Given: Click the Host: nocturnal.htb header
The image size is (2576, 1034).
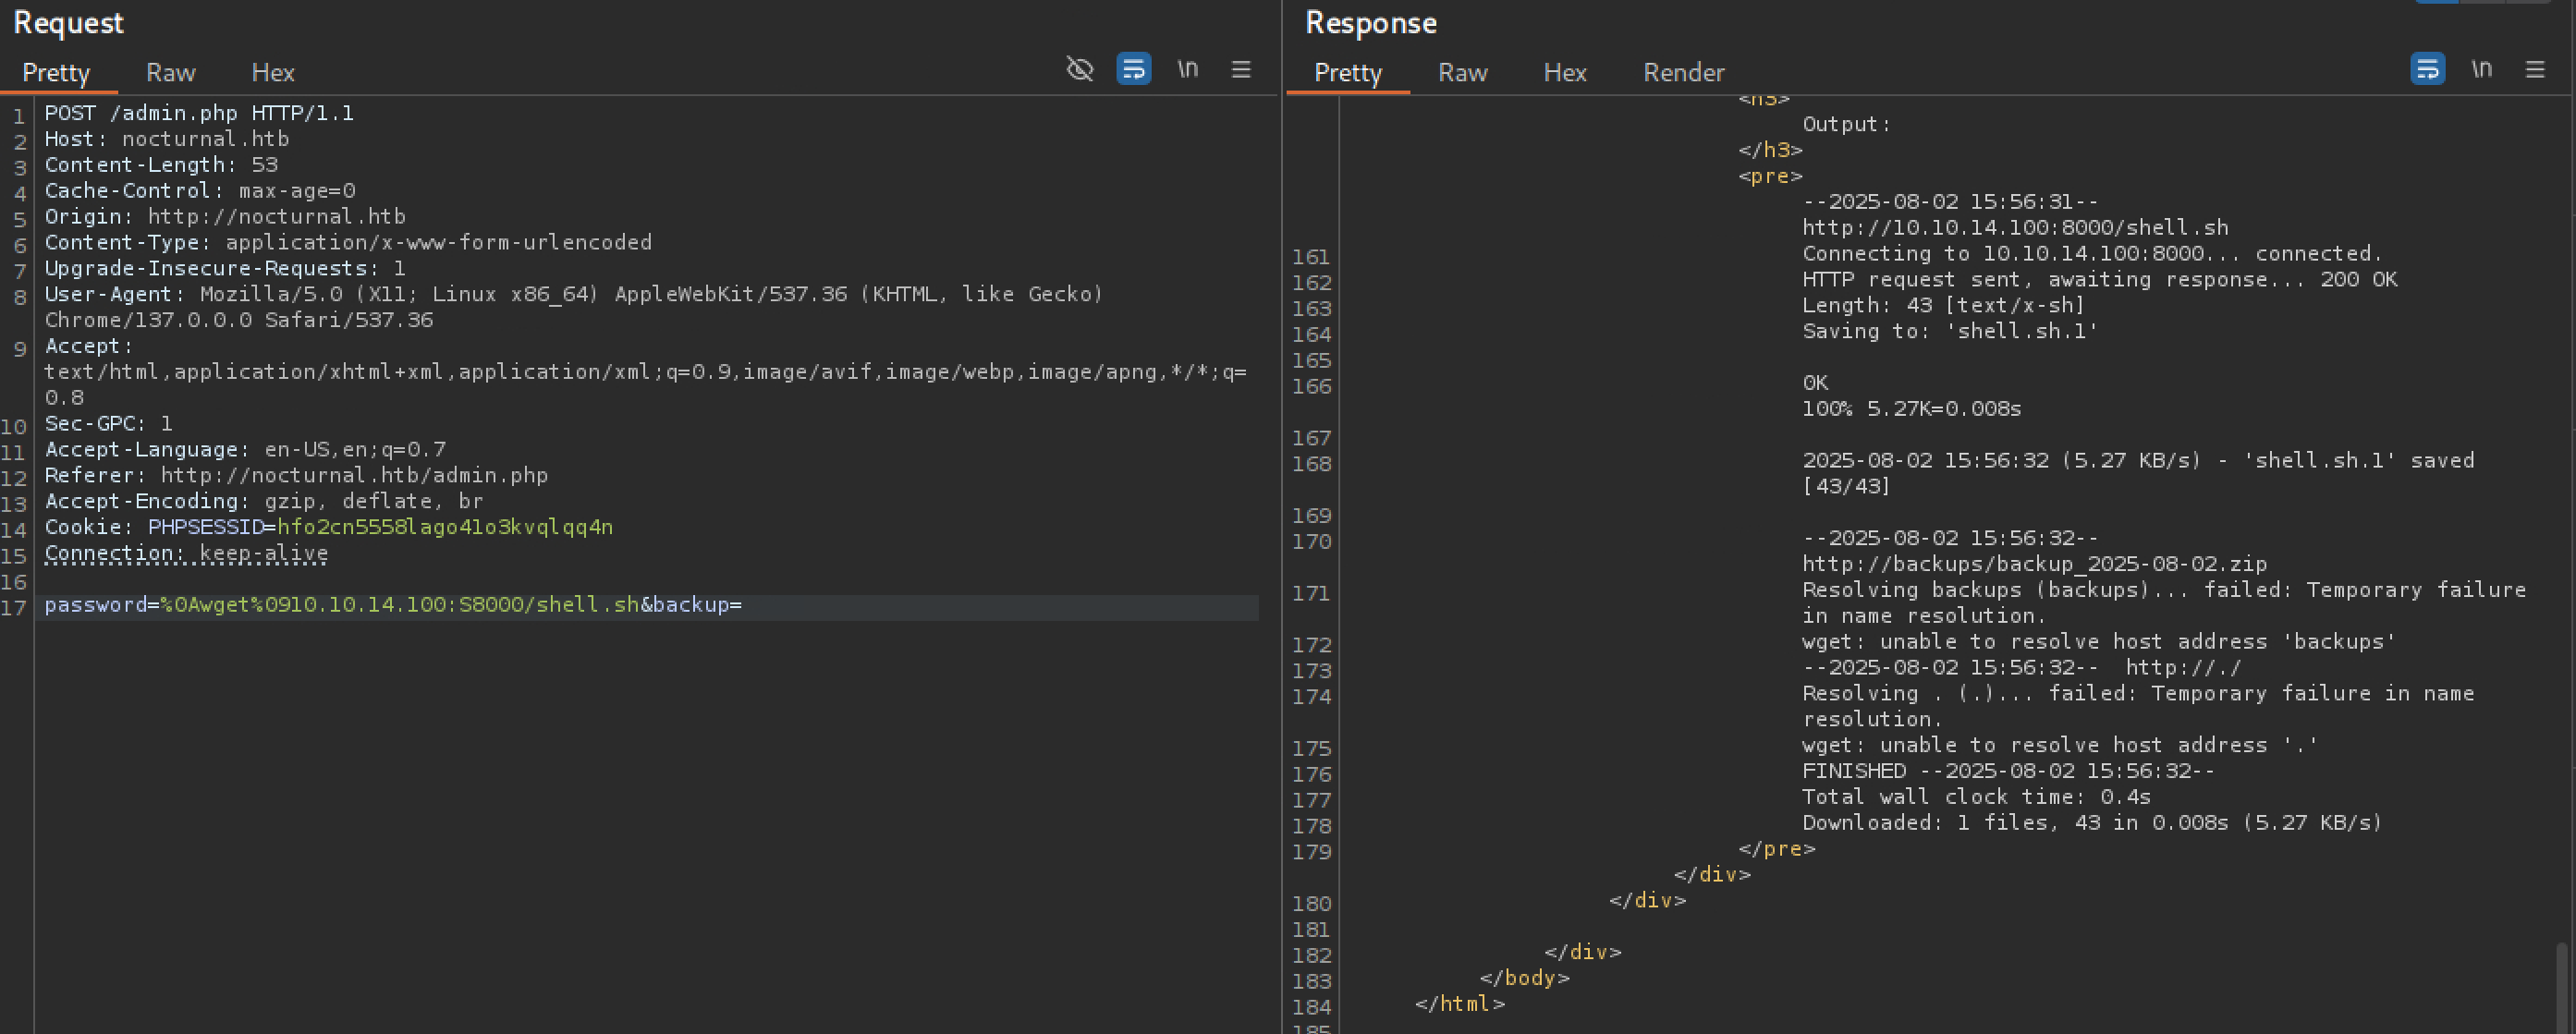Looking at the screenshot, I should [167, 139].
